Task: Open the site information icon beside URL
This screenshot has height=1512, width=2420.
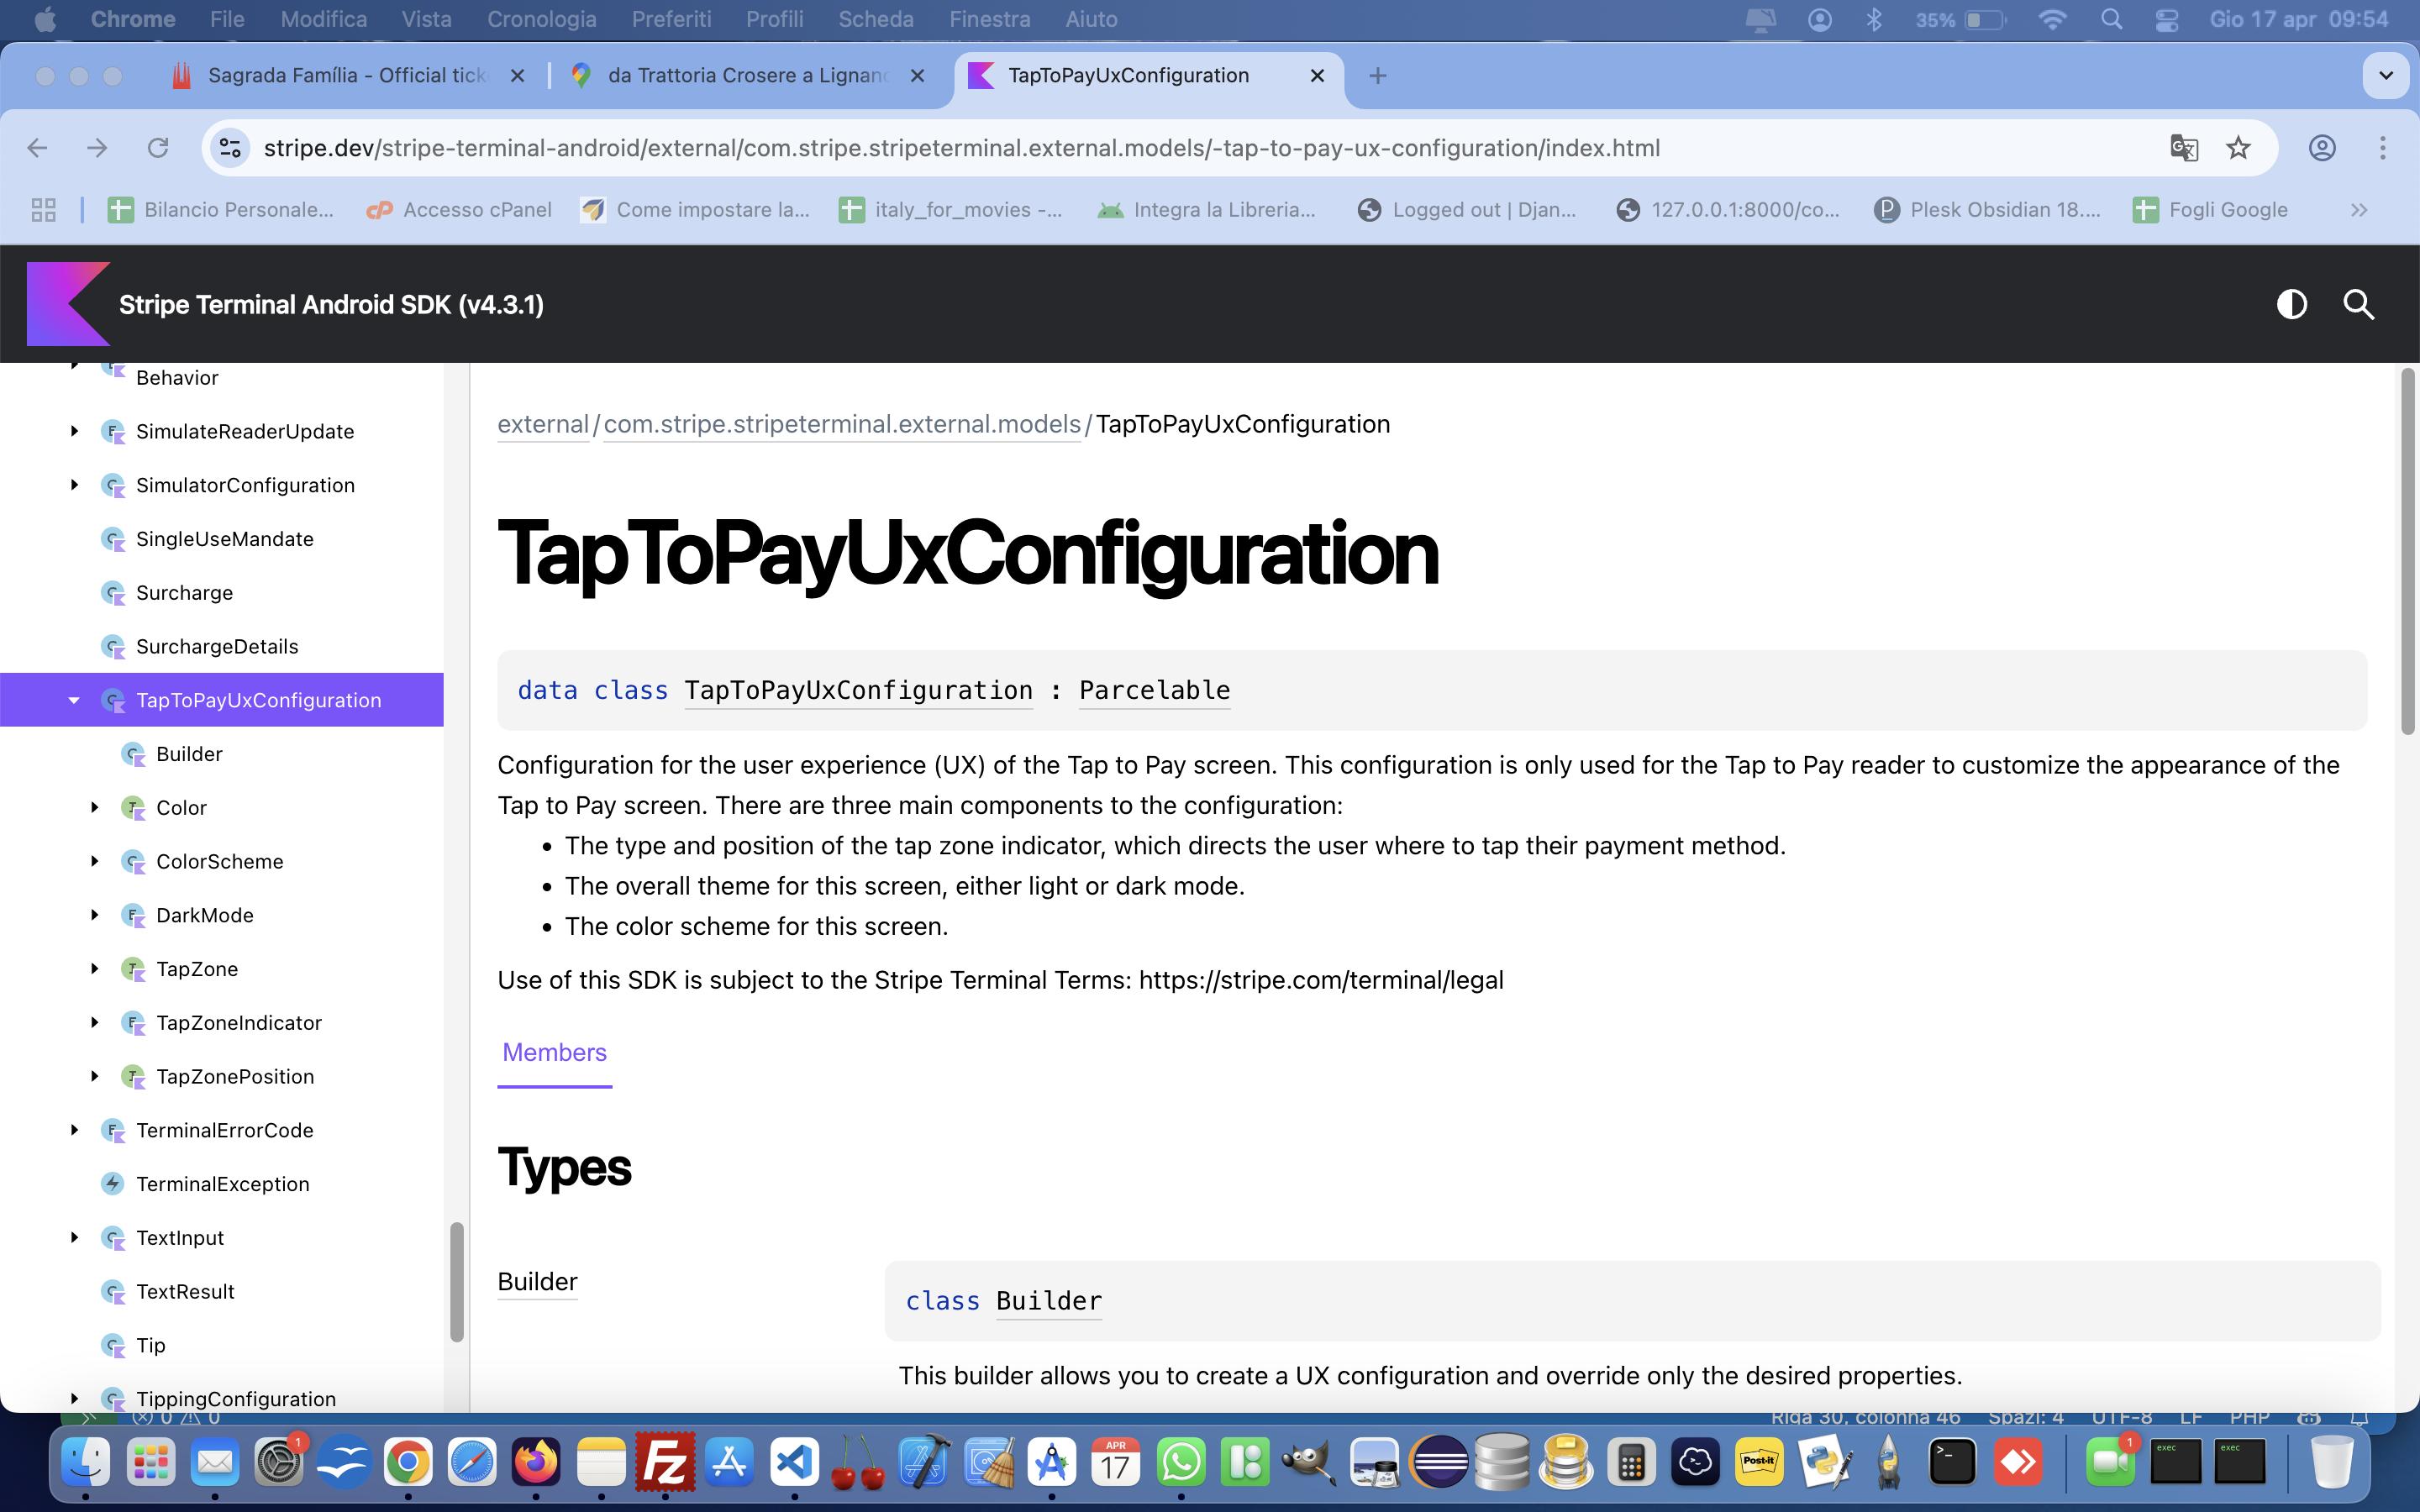Action: pos(230,148)
